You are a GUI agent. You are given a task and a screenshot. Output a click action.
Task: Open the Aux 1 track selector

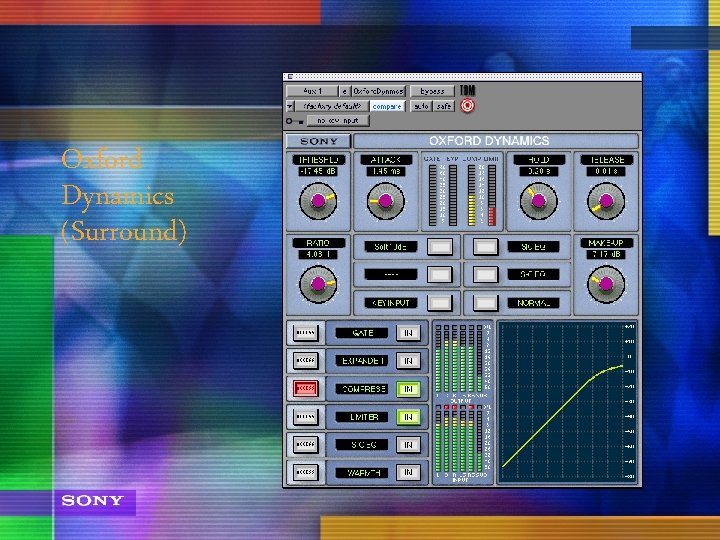point(312,91)
